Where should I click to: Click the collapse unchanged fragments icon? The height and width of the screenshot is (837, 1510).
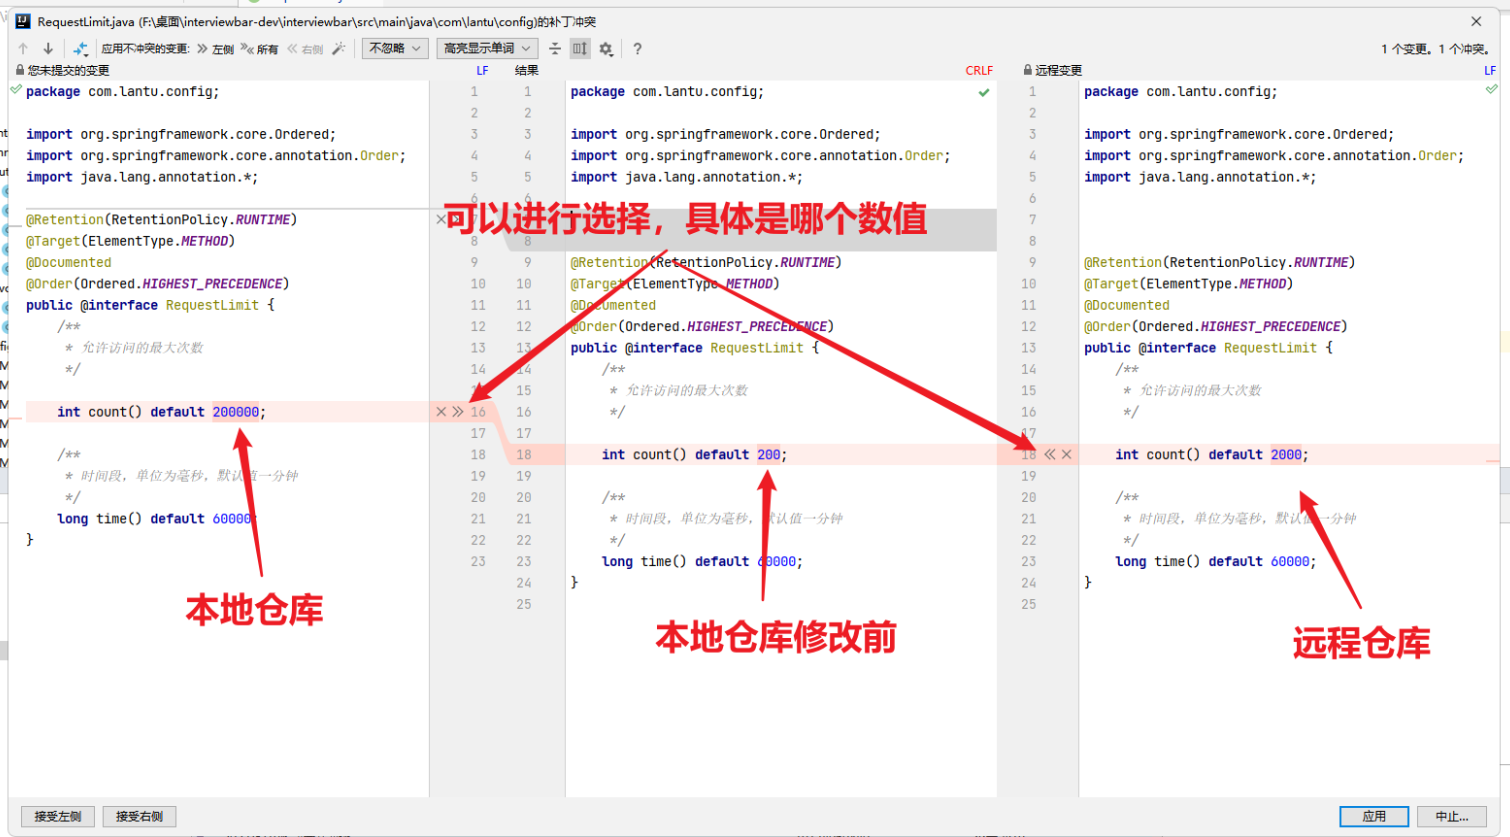555,48
